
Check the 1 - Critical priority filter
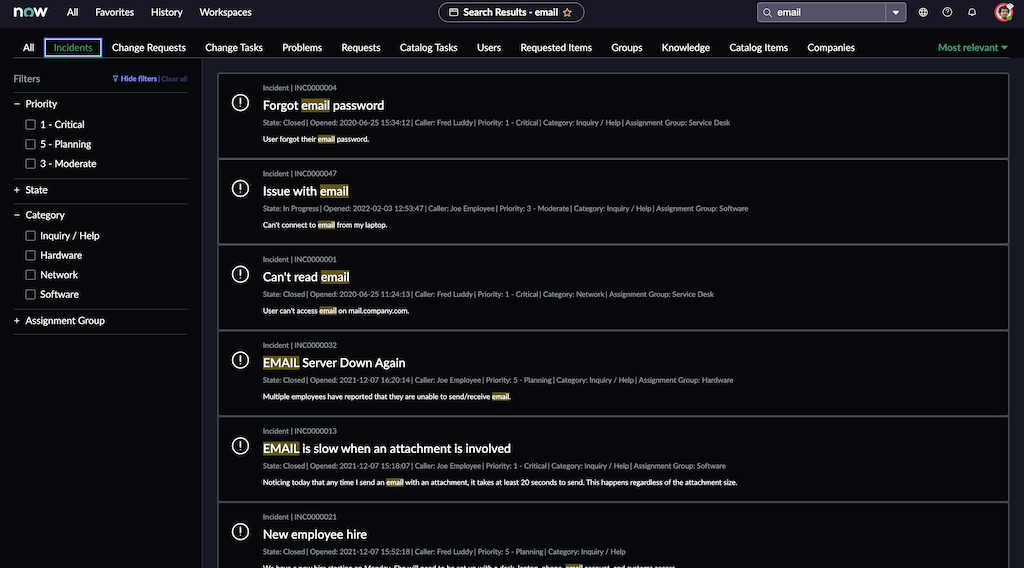click(31, 125)
